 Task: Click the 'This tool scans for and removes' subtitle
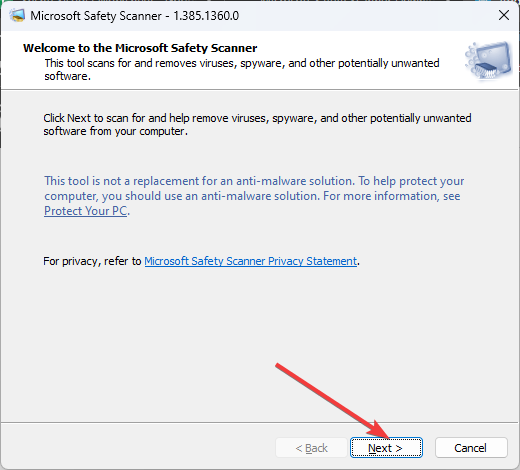(242, 69)
